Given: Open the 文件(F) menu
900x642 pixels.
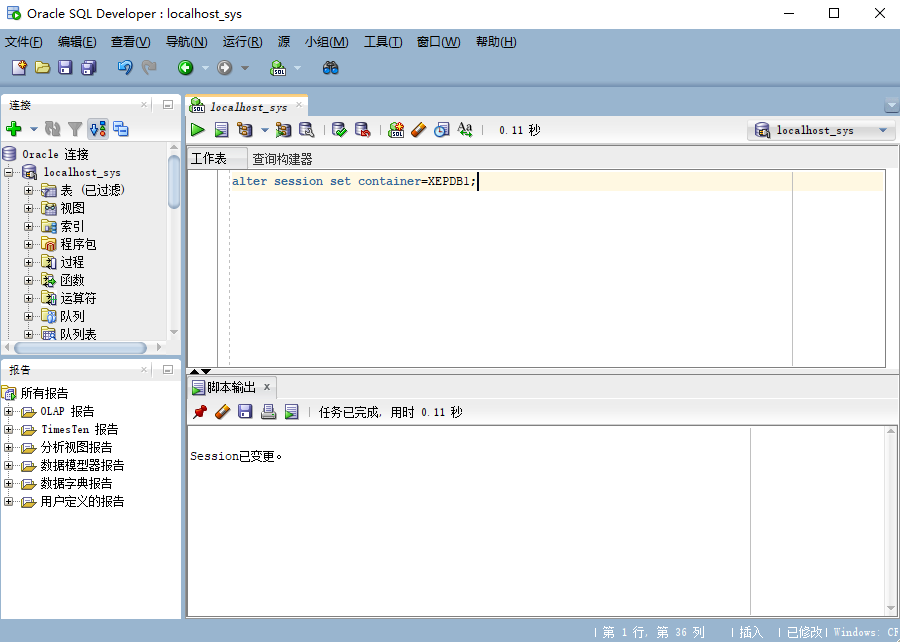Looking at the screenshot, I should tap(24, 42).
